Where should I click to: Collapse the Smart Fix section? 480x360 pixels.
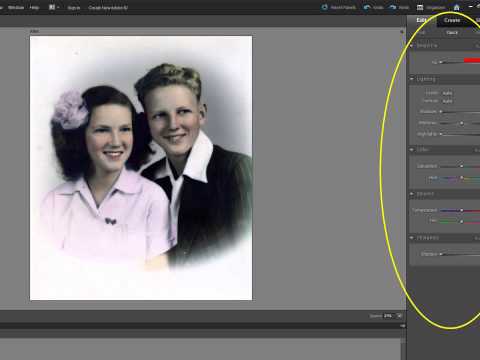coord(412,45)
